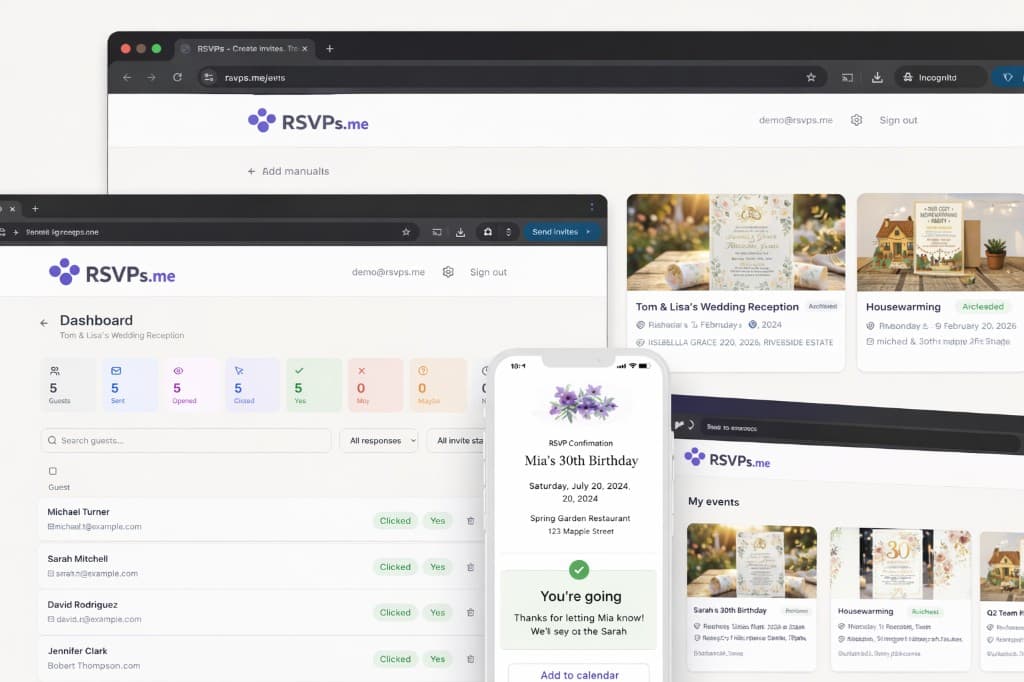Click the RSVPs.me purple logo icon
Viewport: 1024px width, 682px height.
[x=66, y=271]
